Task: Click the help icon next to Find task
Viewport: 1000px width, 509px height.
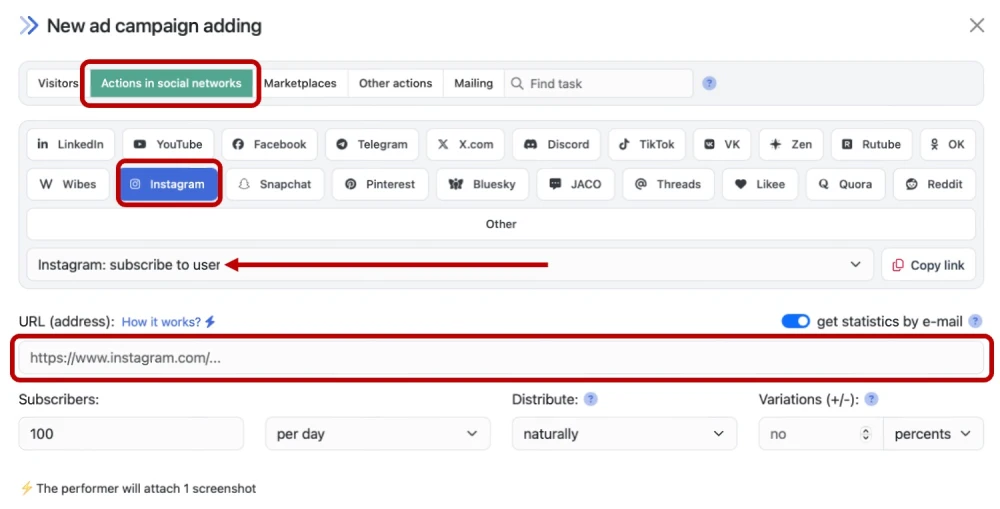Action: click(709, 83)
